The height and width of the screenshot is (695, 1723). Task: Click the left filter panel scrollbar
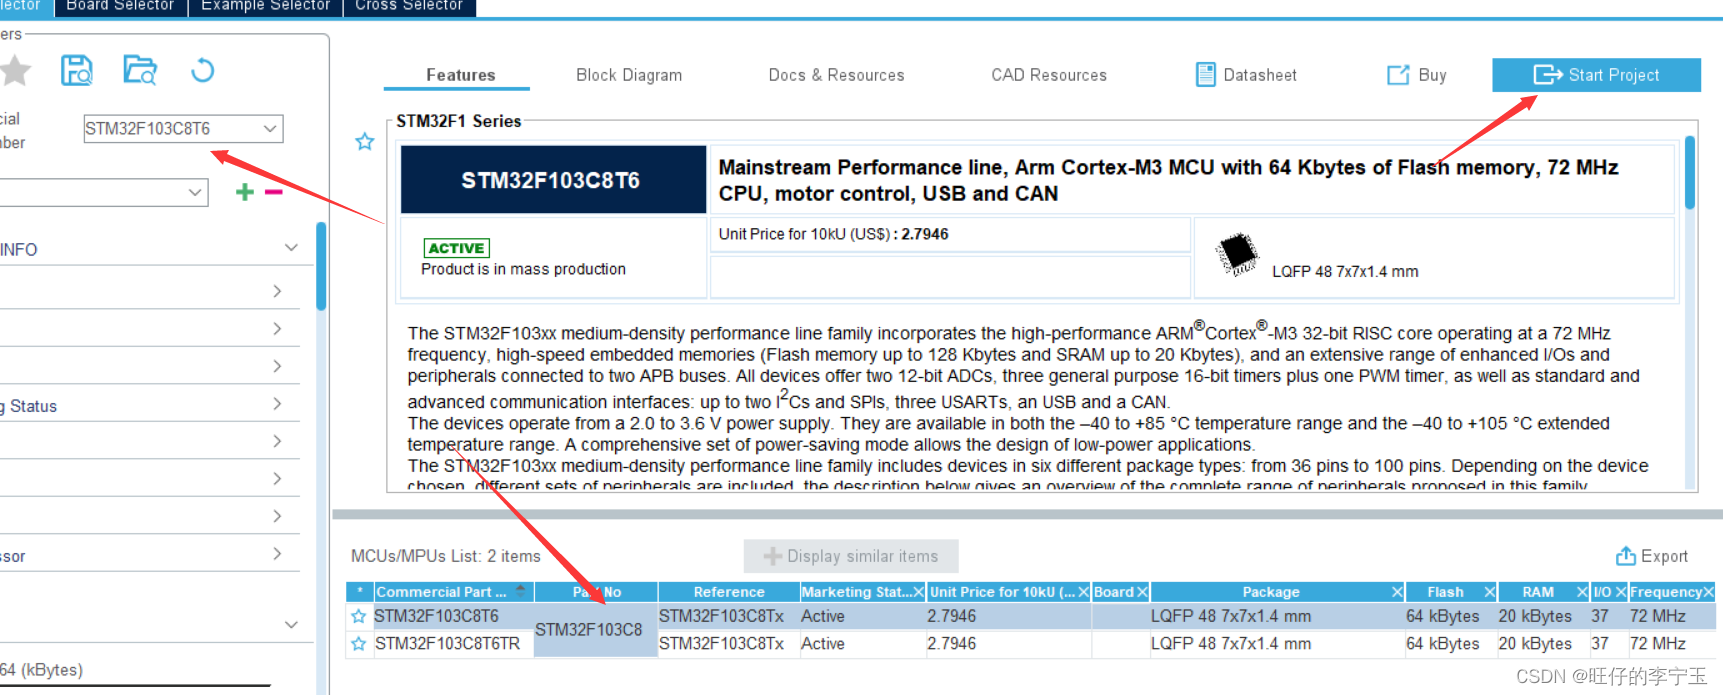click(321, 266)
